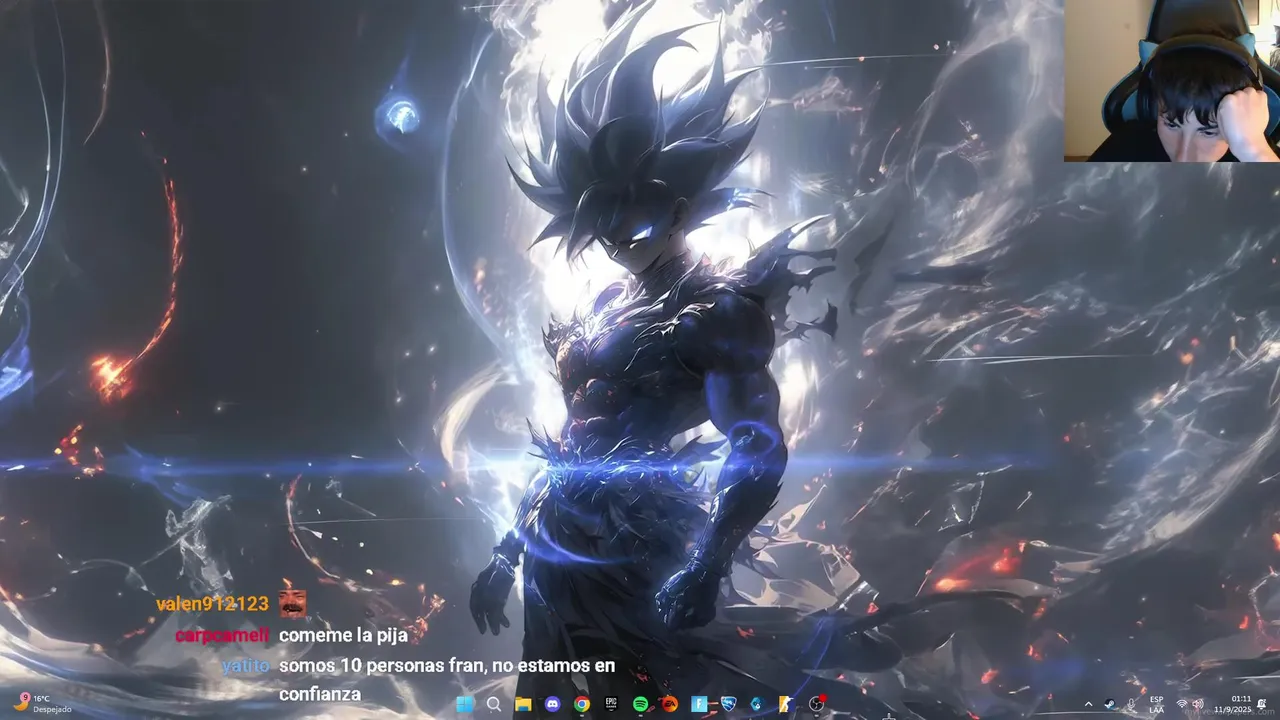
Task: Switch to OBS Studio in the taskbar
Action: [816, 704]
